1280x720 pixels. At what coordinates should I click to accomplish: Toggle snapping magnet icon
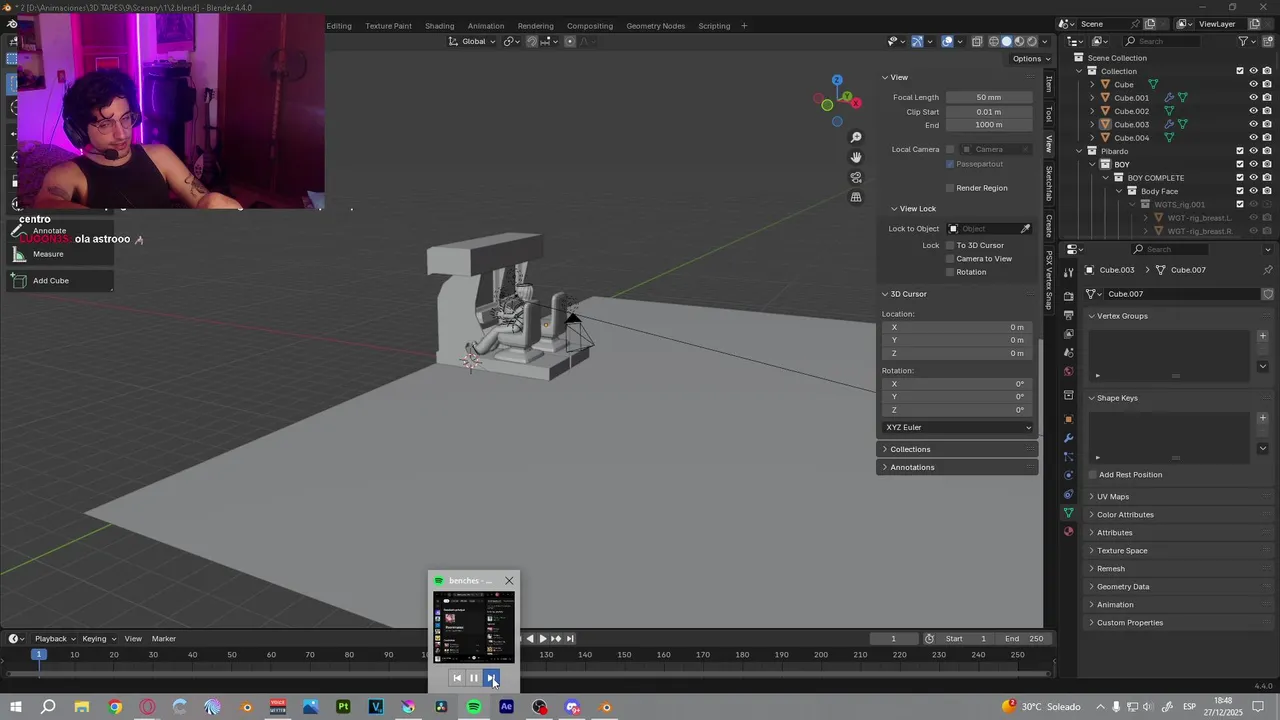pyautogui.click(x=532, y=41)
